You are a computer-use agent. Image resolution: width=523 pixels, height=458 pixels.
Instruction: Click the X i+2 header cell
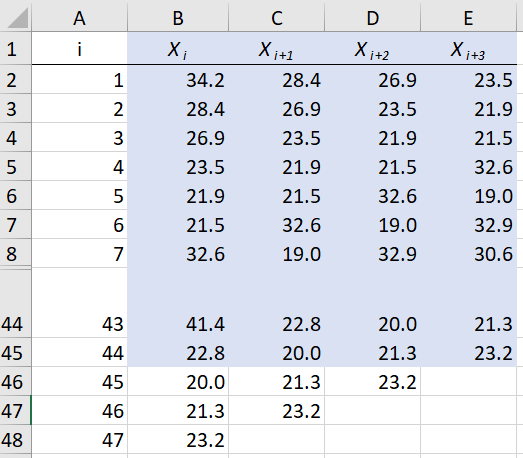point(373,49)
